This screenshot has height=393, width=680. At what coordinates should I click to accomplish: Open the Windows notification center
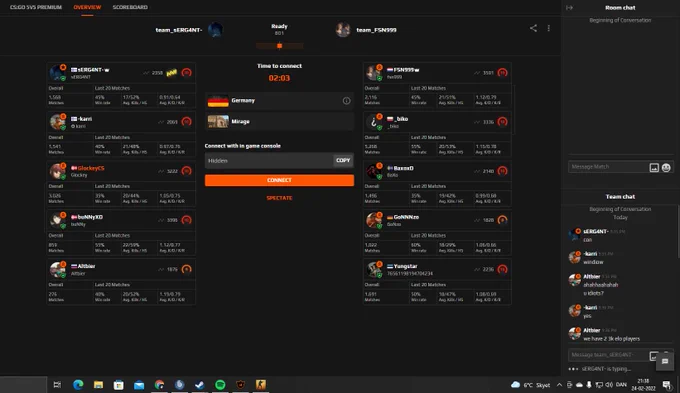(x=667, y=385)
